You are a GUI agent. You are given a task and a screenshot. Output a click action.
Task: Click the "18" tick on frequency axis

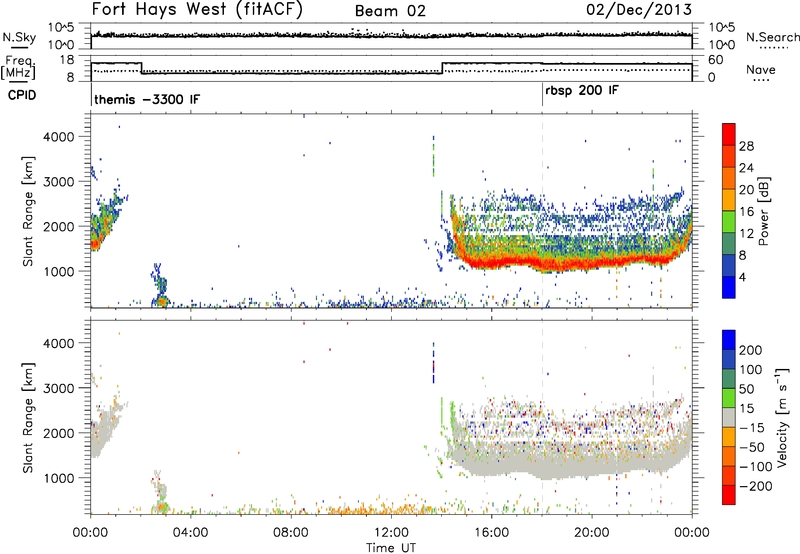click(67, 60)
